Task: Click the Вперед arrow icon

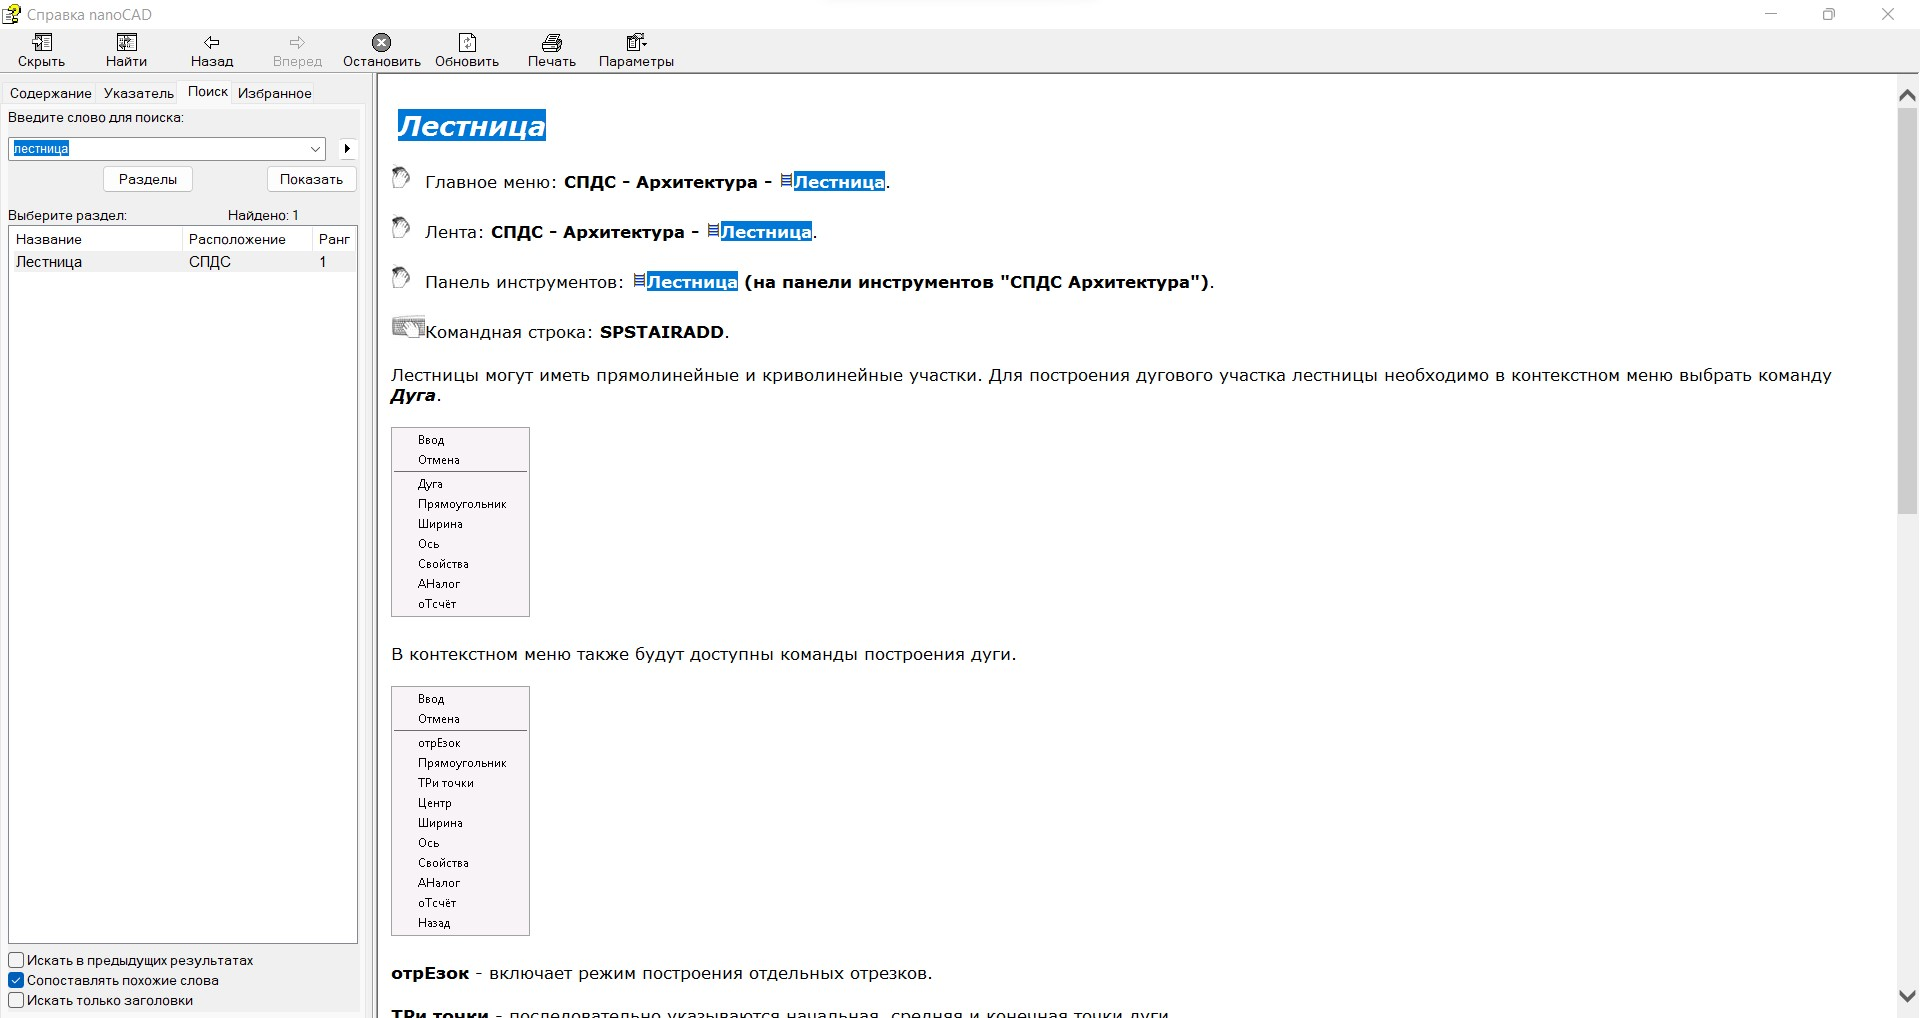Action: [x=297, y=42]
